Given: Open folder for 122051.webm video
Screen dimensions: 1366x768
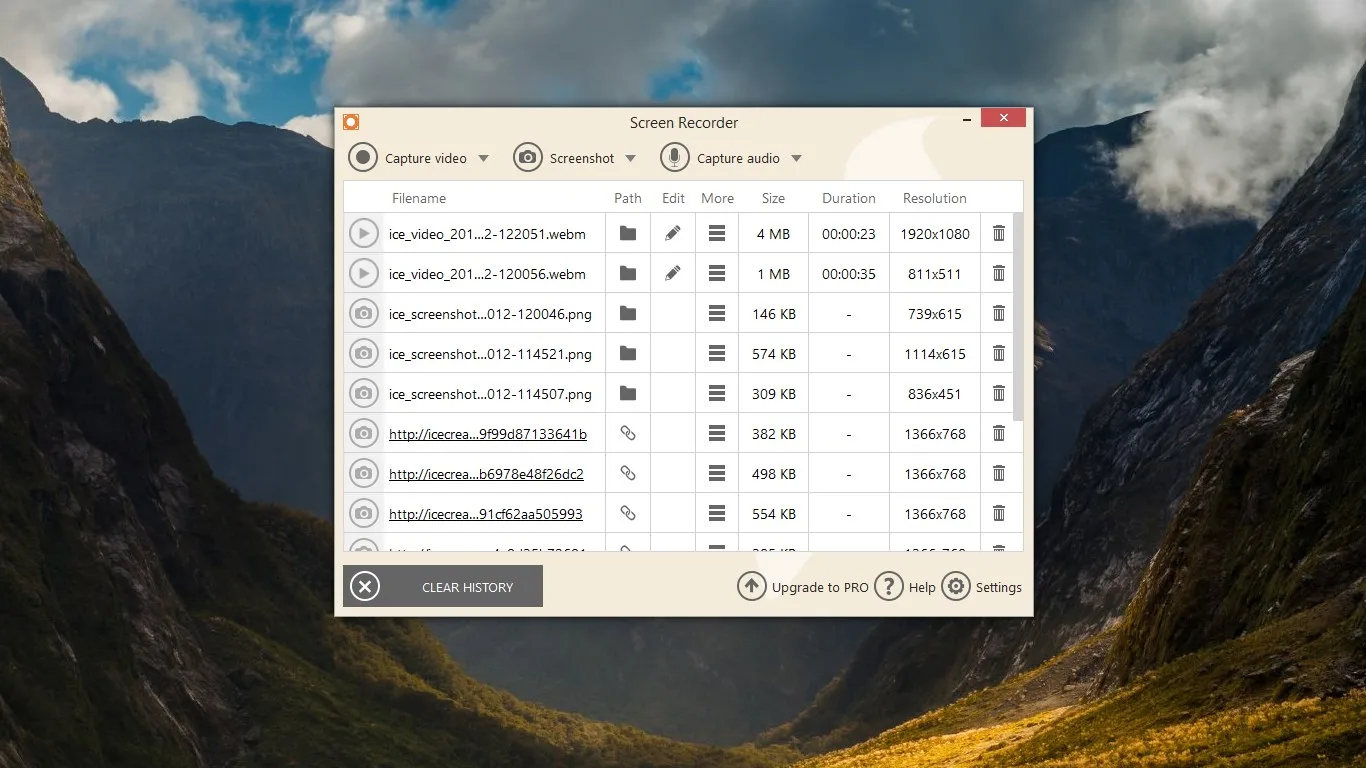Looking at the screenshot, I should click(x=628, y=233).
